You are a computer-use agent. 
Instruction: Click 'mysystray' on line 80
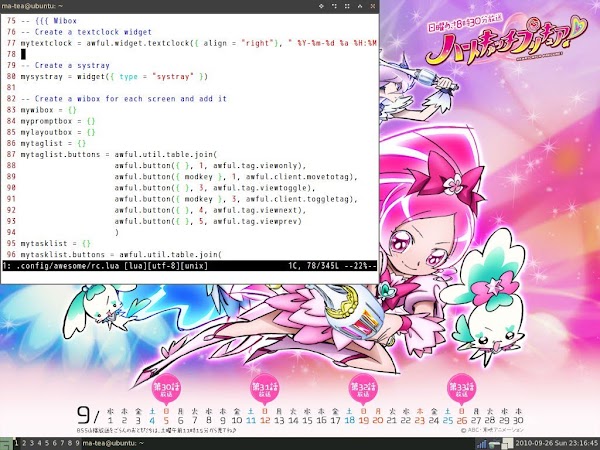pos(42,77)
